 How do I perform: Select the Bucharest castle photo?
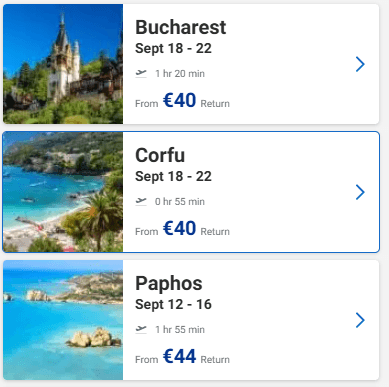63,64
